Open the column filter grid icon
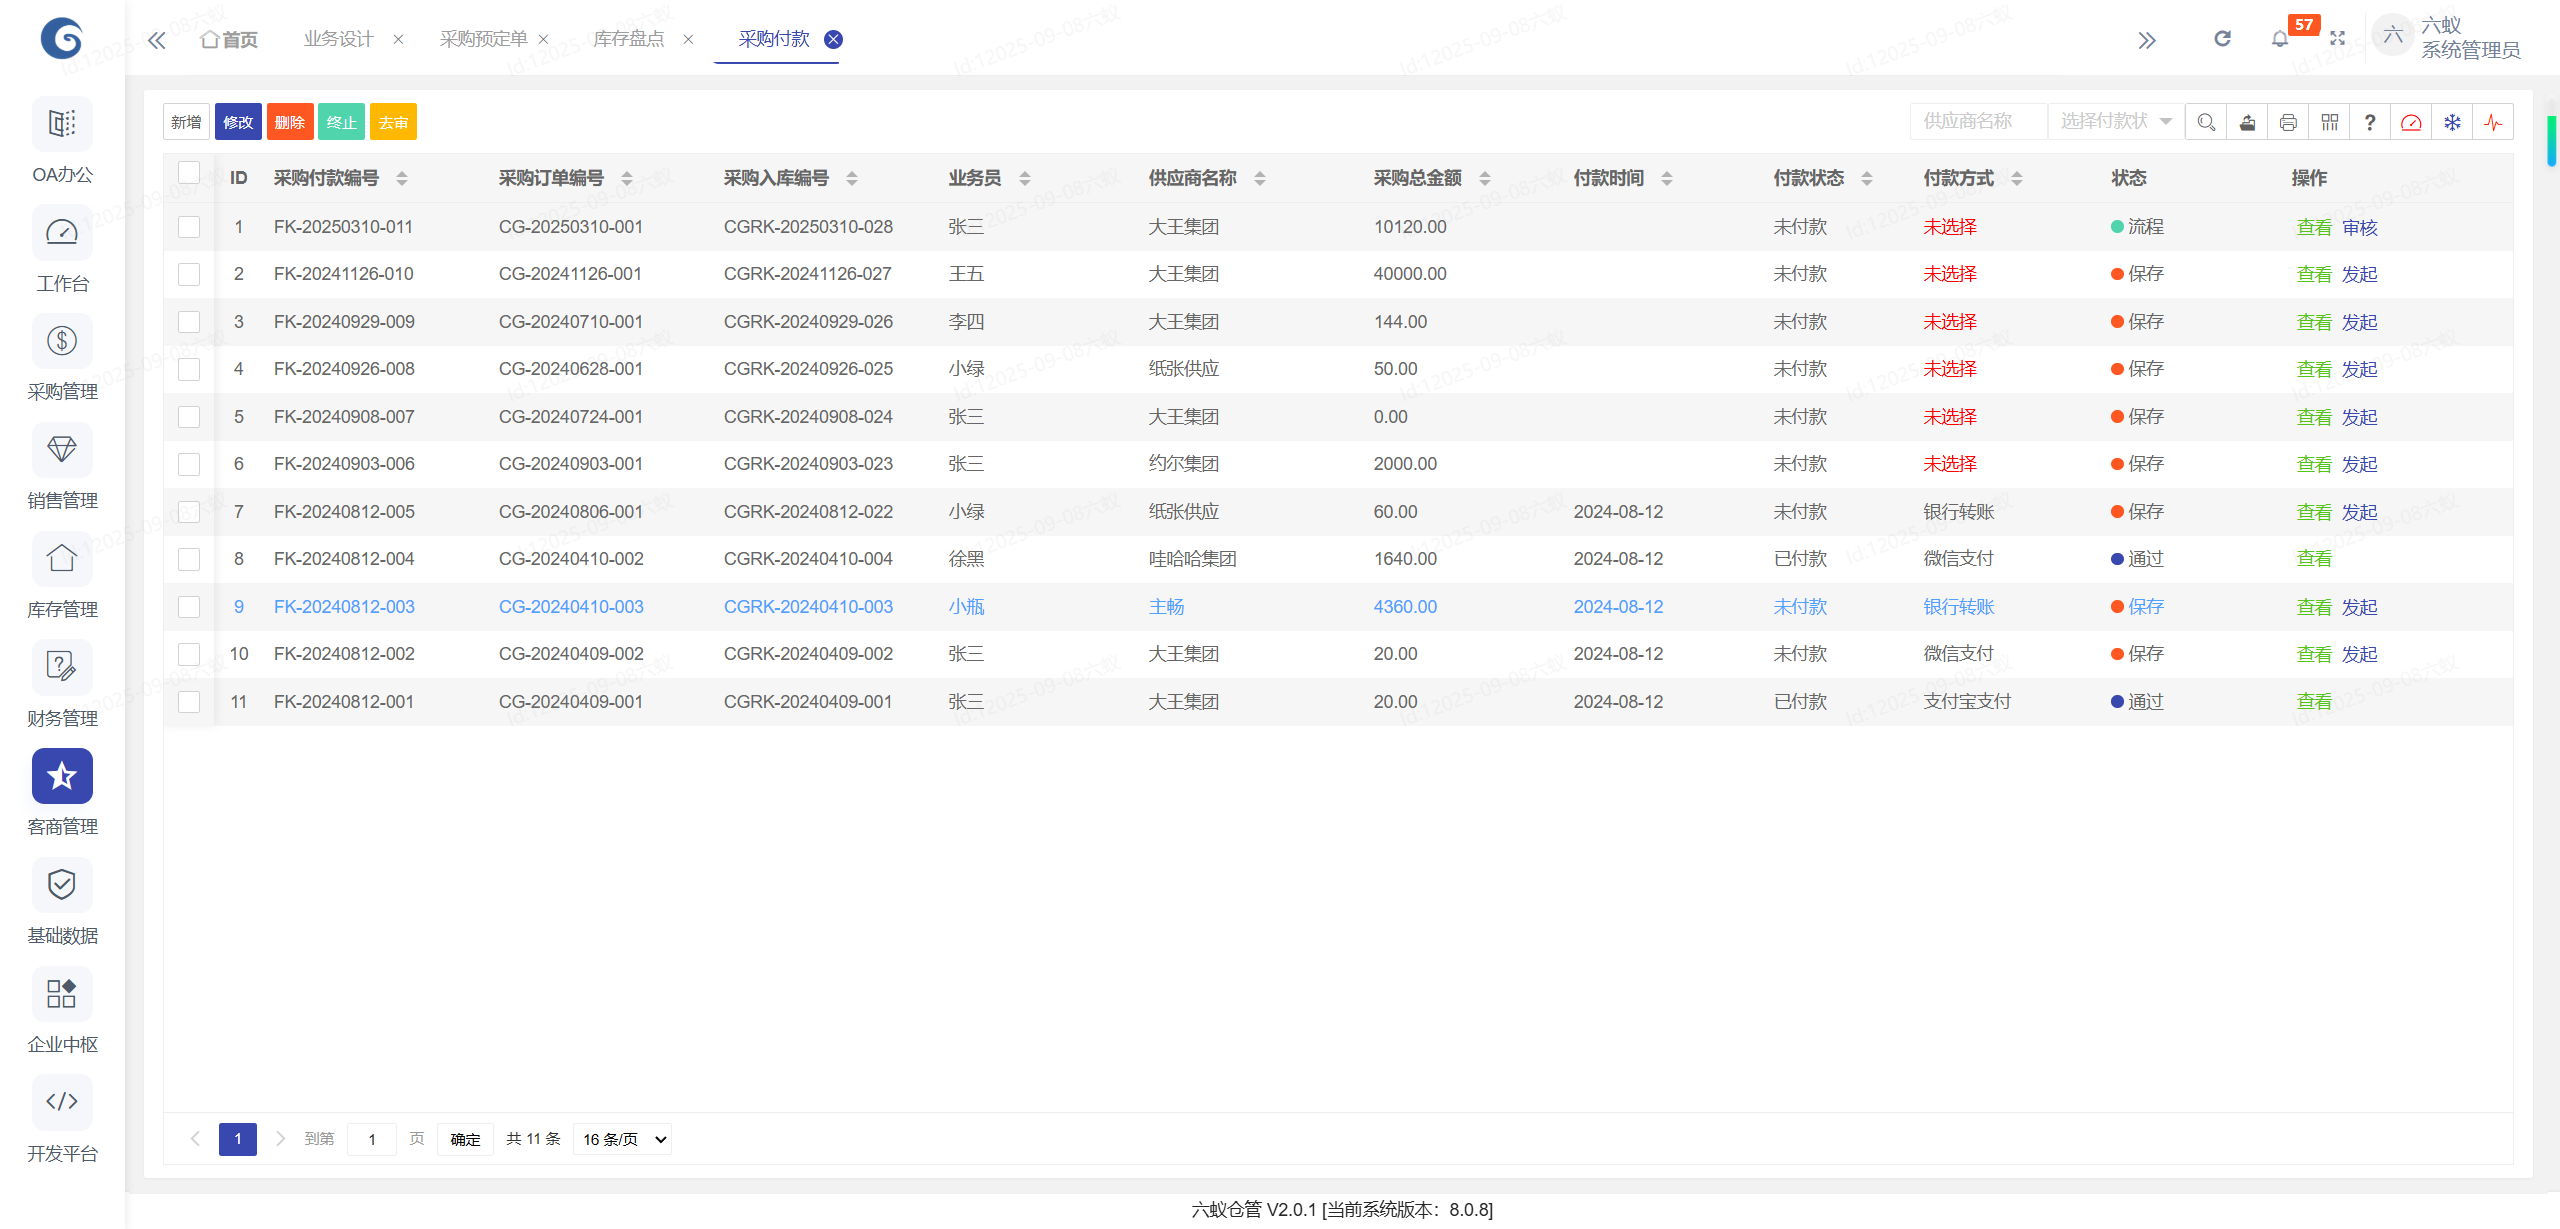This screenshot has height=1229, width=2560. pos(2329,122)
